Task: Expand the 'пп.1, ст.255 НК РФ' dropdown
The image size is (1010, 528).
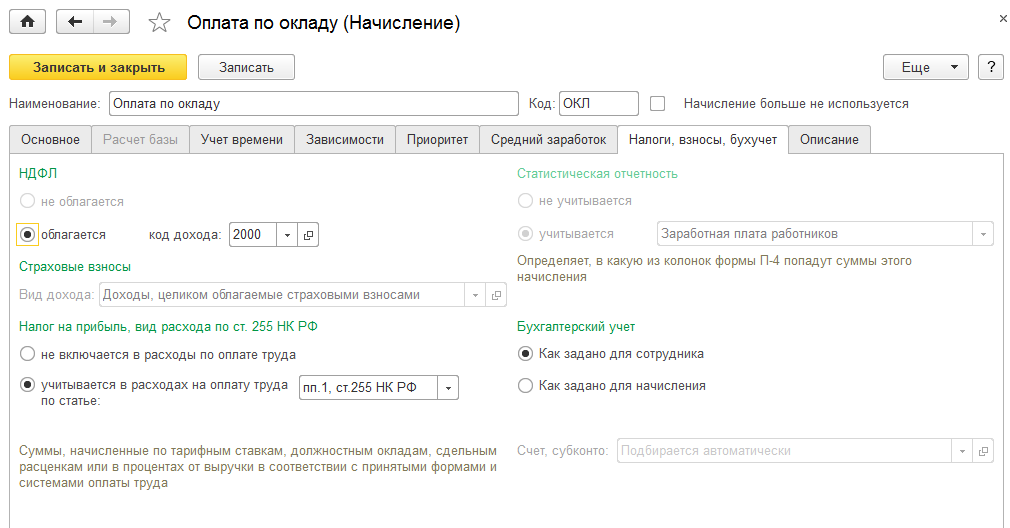Action: pyautogui.click(x=448, y=388)
